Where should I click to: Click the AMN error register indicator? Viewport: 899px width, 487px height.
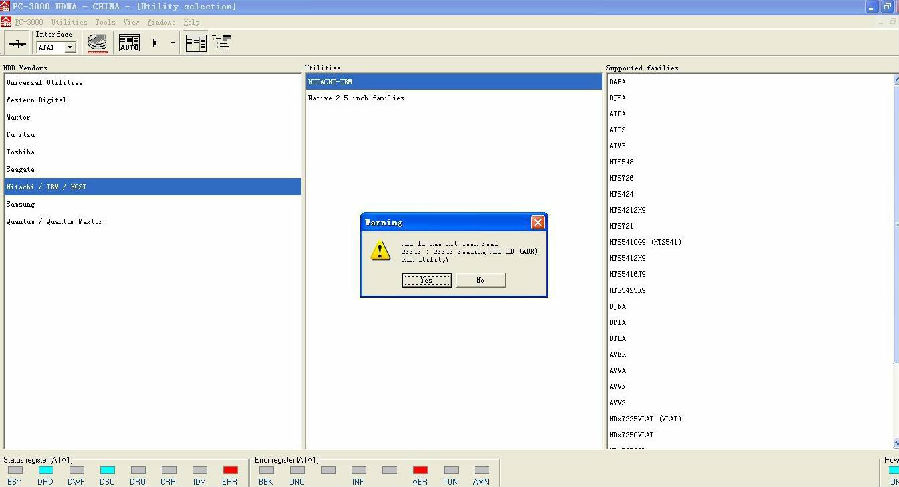pyautogui.click(x=482, y=470)
